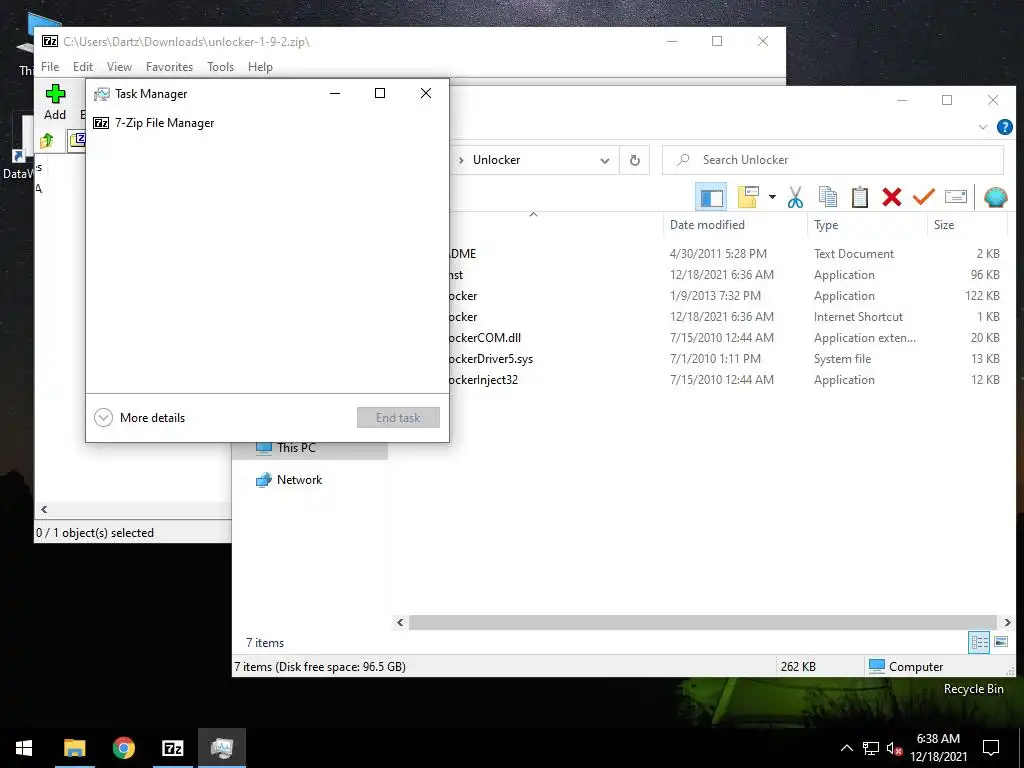Click the blue Help question mark icon
The image size is (1024, 768).
coord(1004,127)
